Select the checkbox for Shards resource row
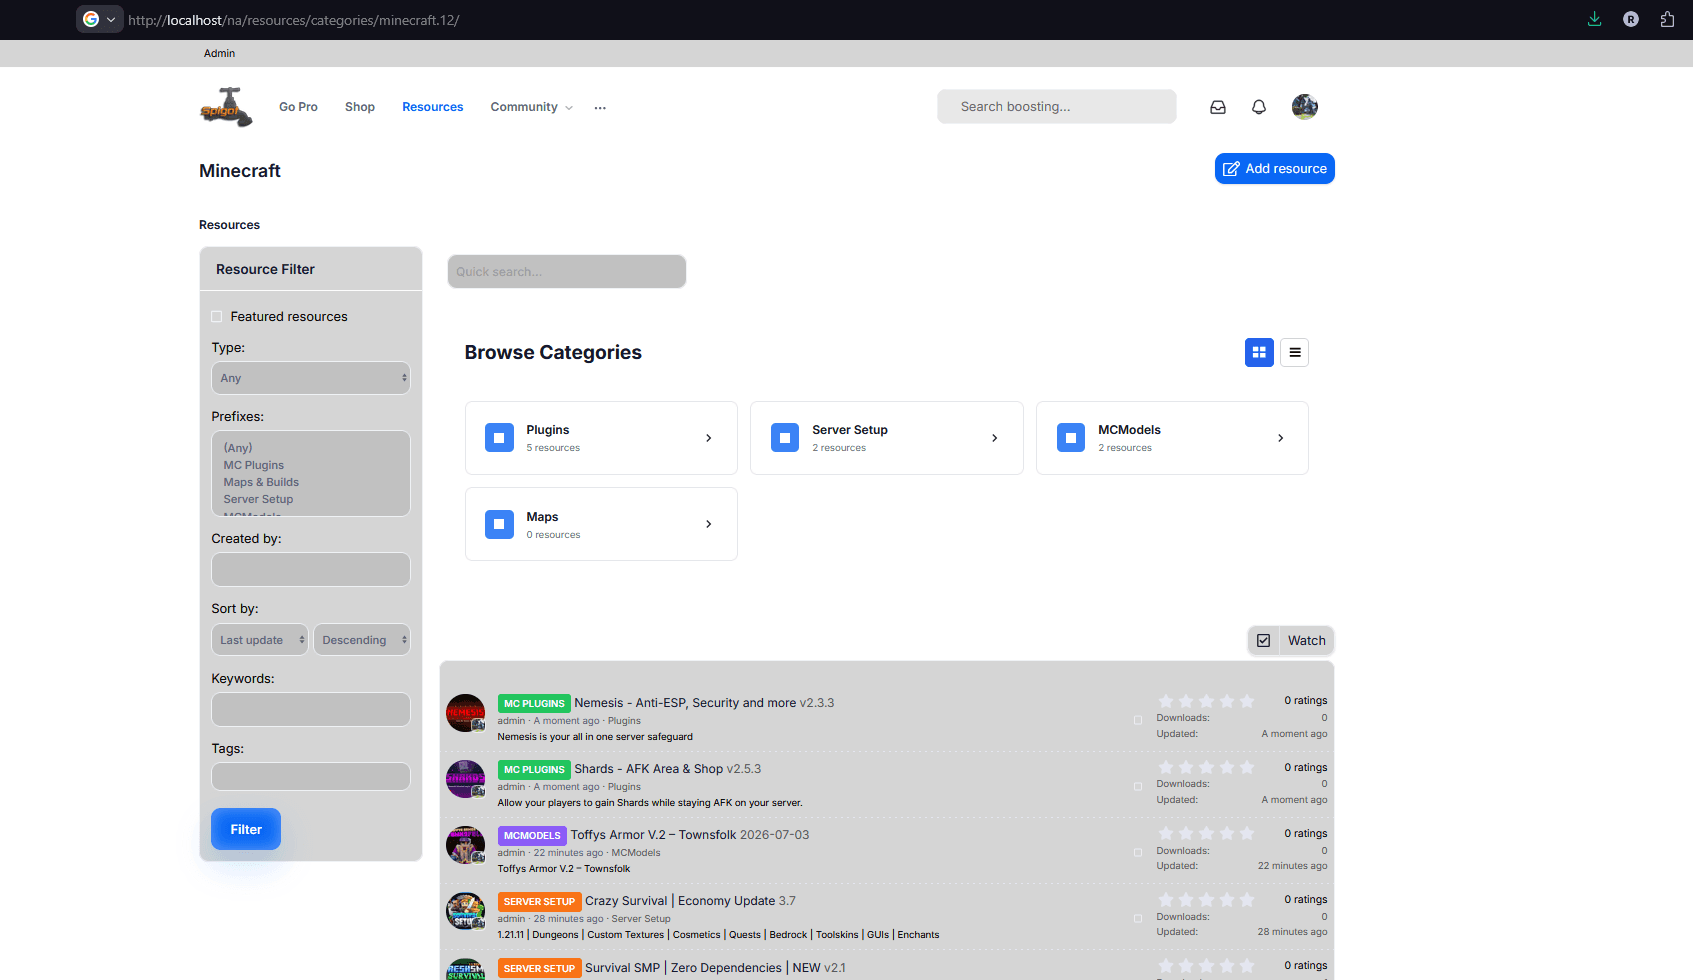This screenshot has width=1693, height=980. (x=1138, y=786)
